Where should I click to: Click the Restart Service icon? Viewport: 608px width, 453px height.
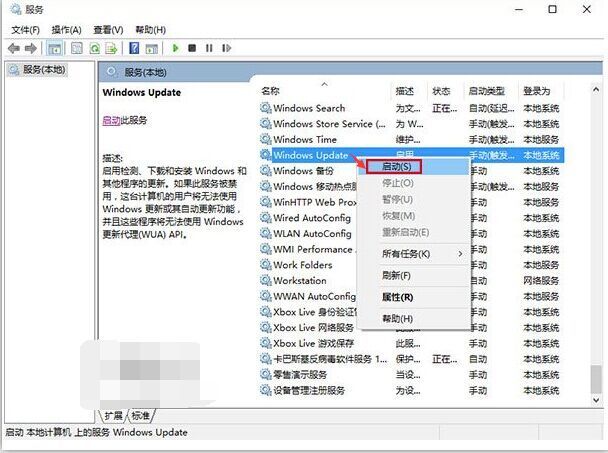226,48
